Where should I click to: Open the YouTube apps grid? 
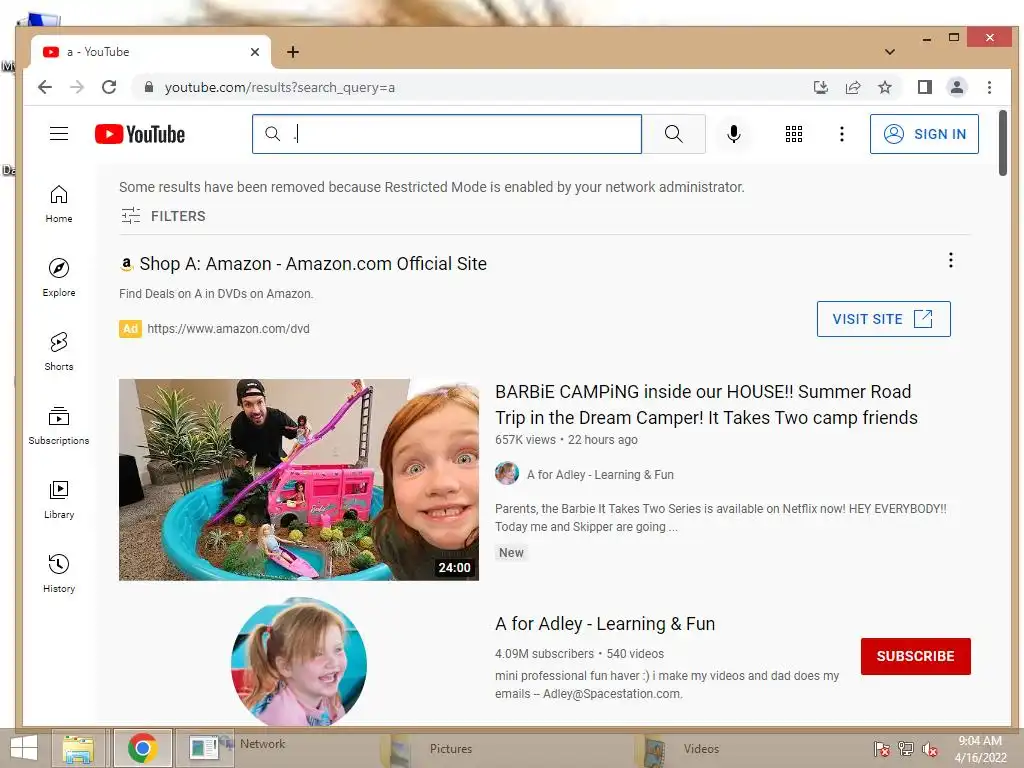[793, 134]
